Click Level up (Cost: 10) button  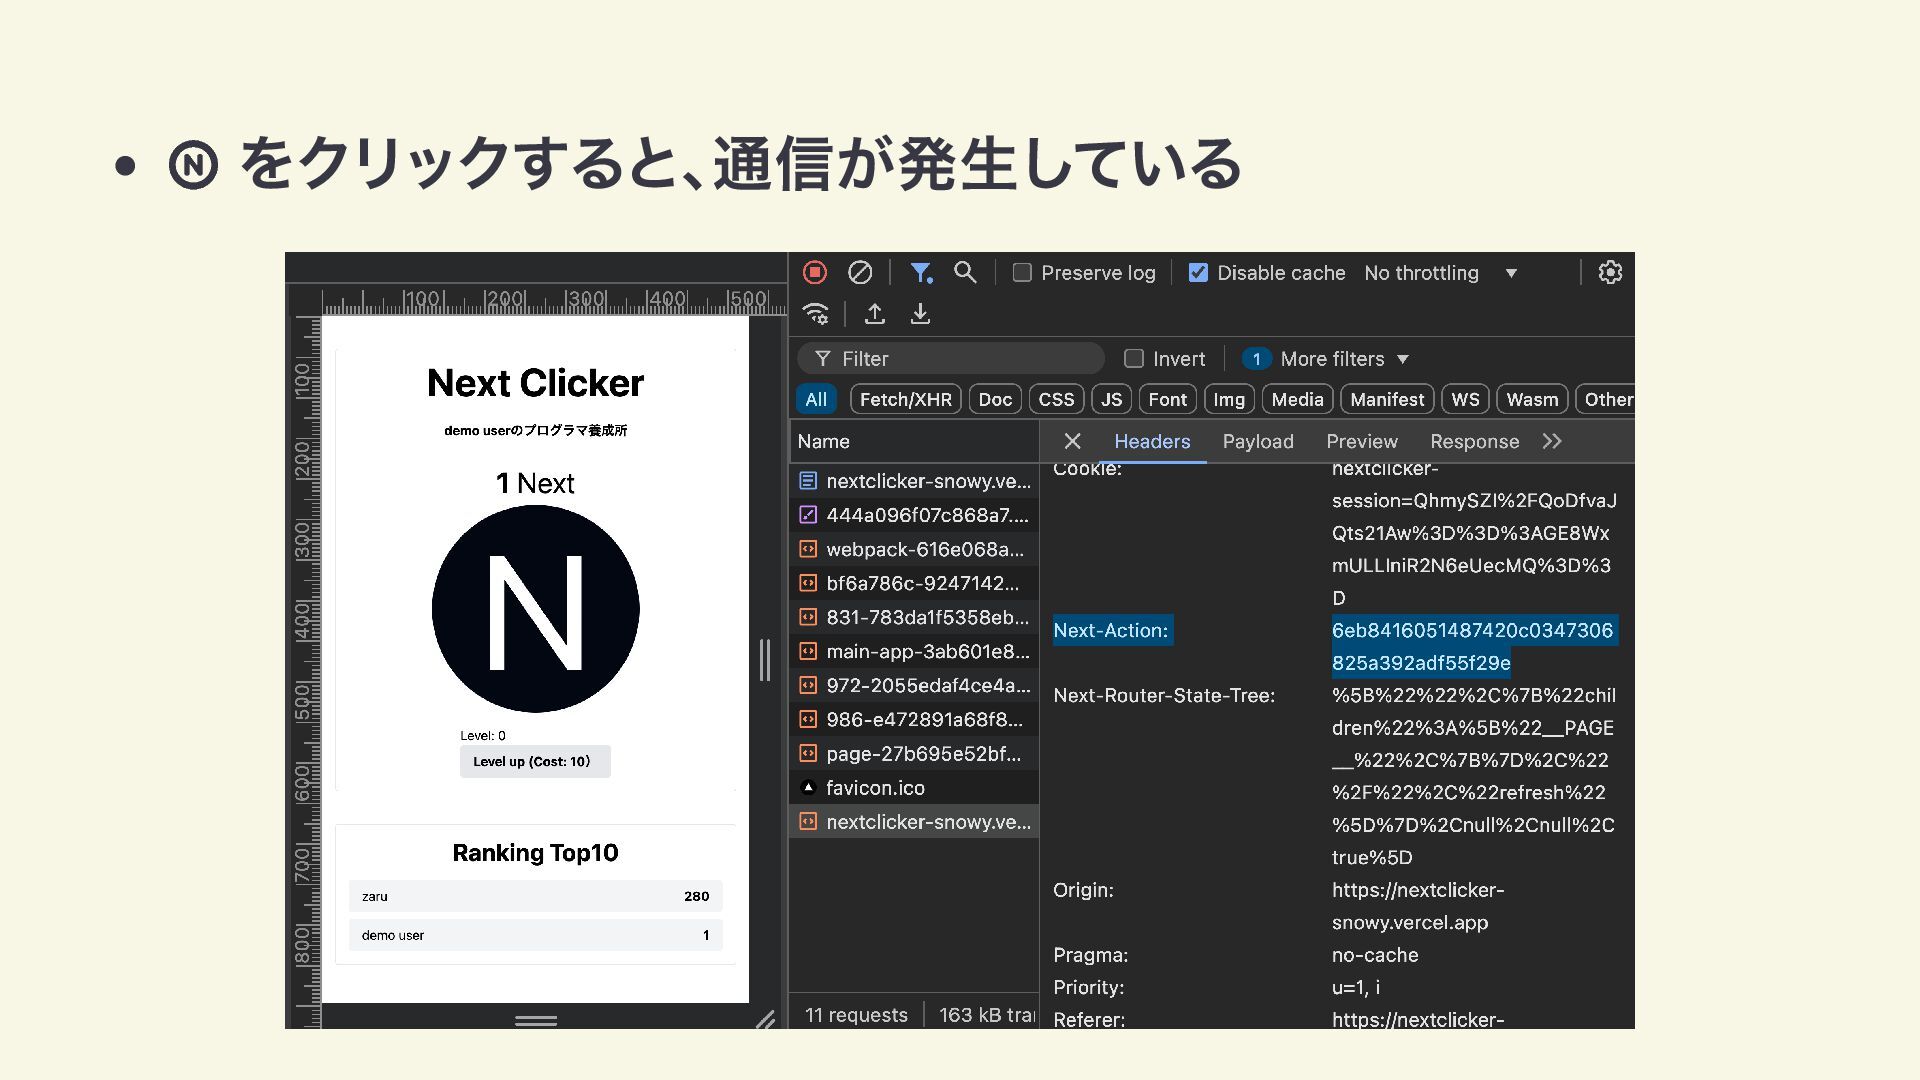tap(535, 761)
